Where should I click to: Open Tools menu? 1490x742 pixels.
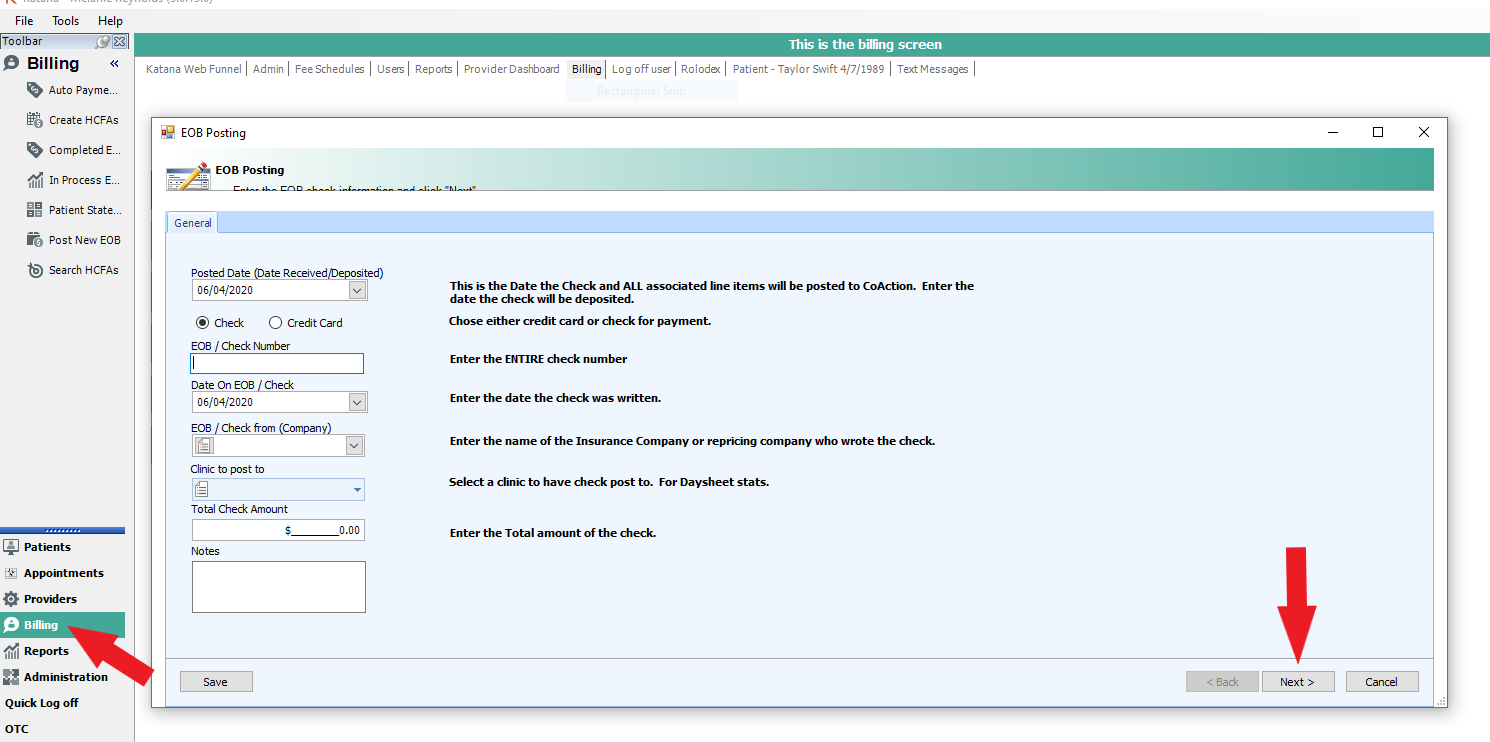pyautogui.click(x=66, y=20)
